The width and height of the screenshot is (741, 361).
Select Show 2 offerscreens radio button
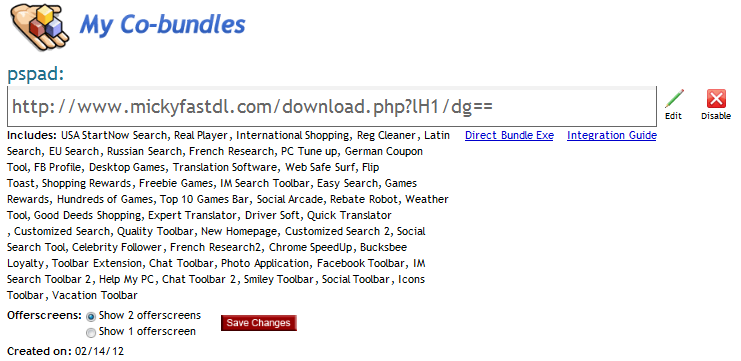click(x=91, y=317)
